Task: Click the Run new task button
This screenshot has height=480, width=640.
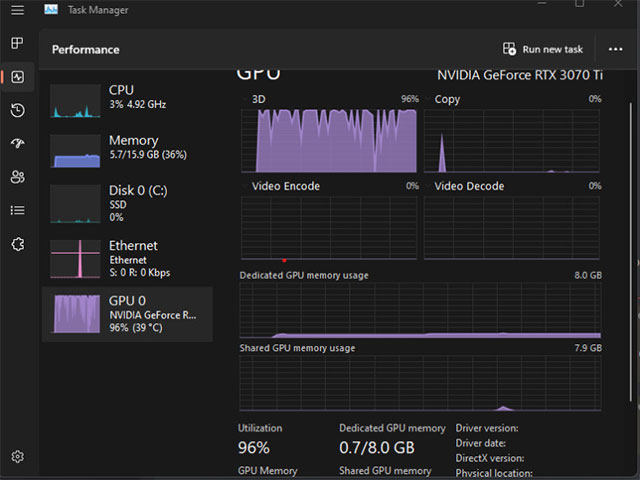Action: 543,49
